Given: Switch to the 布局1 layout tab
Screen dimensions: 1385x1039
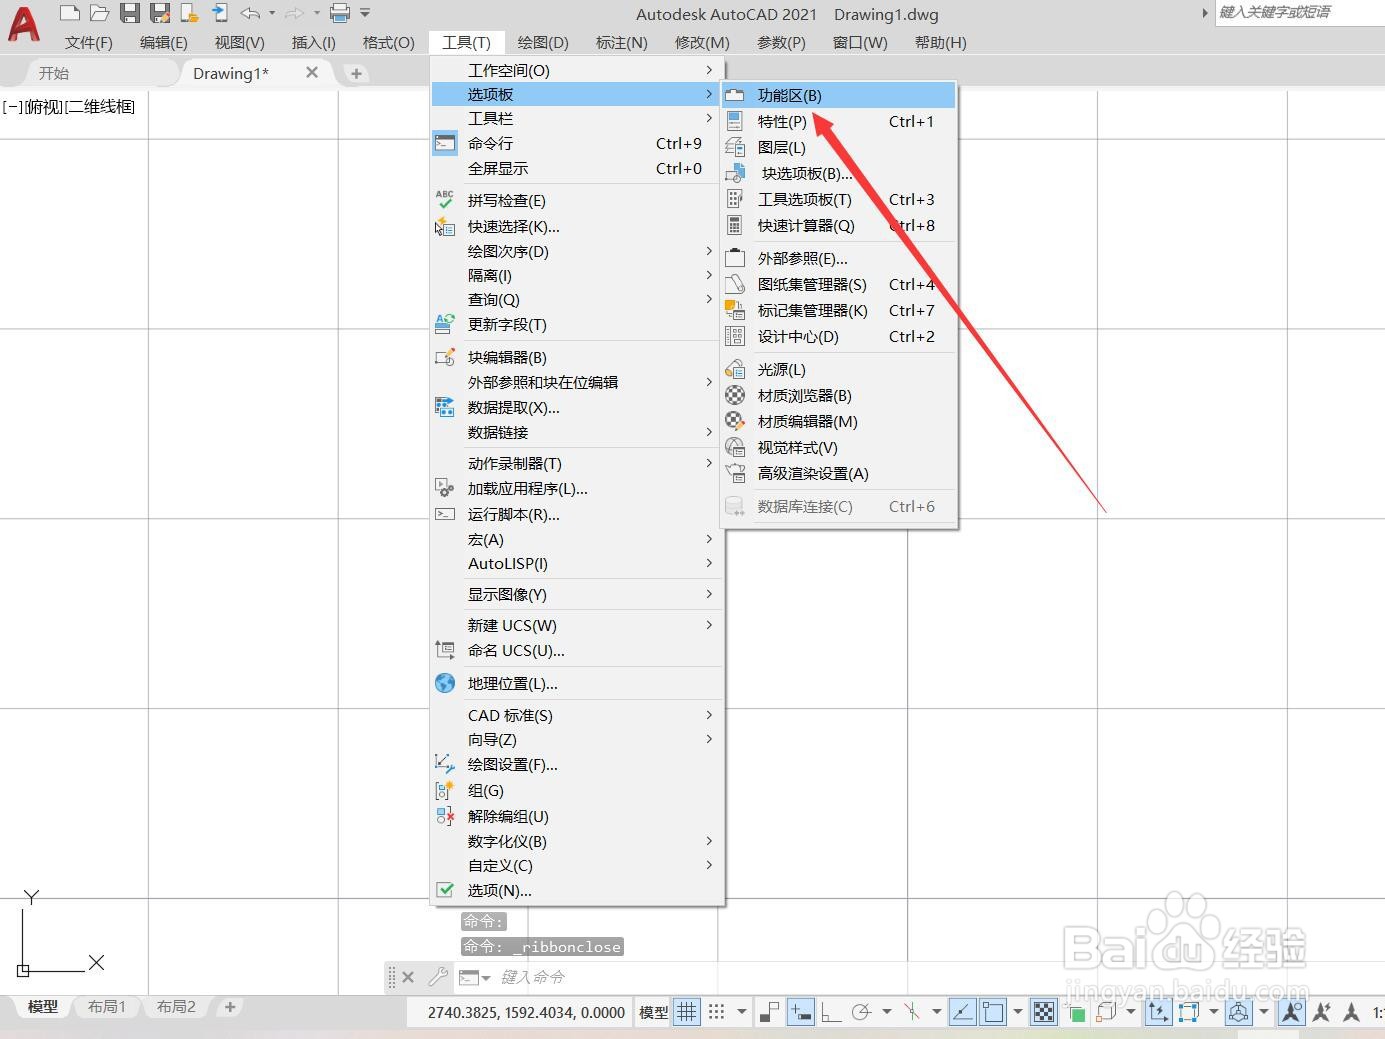Looking at the screenshot, I should tap(107, 1006).
